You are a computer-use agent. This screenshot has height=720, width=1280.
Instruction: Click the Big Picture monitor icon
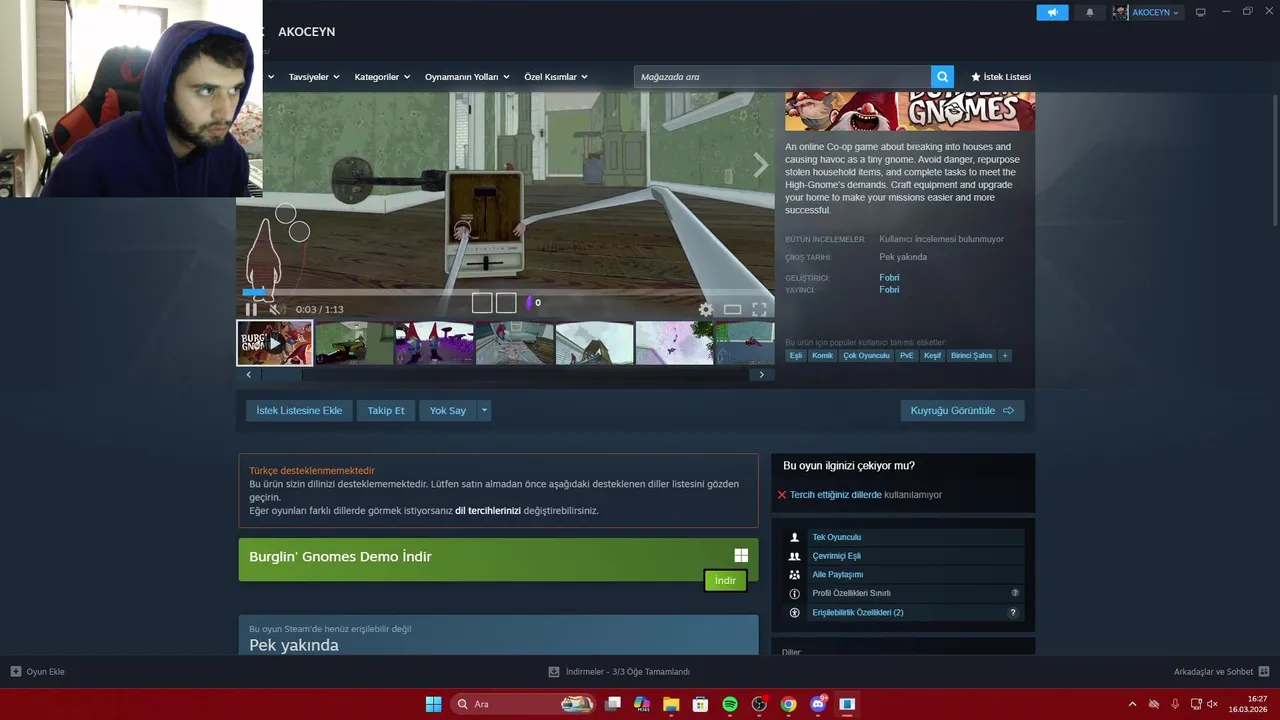tap(1201, 12)
